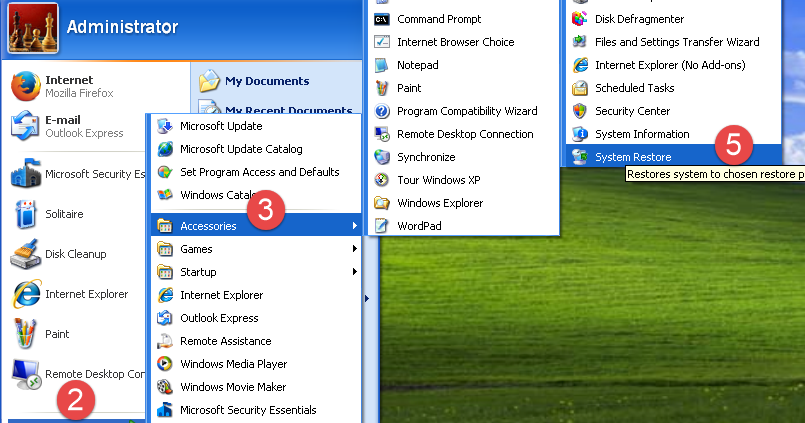Screen dimensions: 805x423
Task: Open Remote Desktop Connection icon in left list
Action: pos(26,374)
